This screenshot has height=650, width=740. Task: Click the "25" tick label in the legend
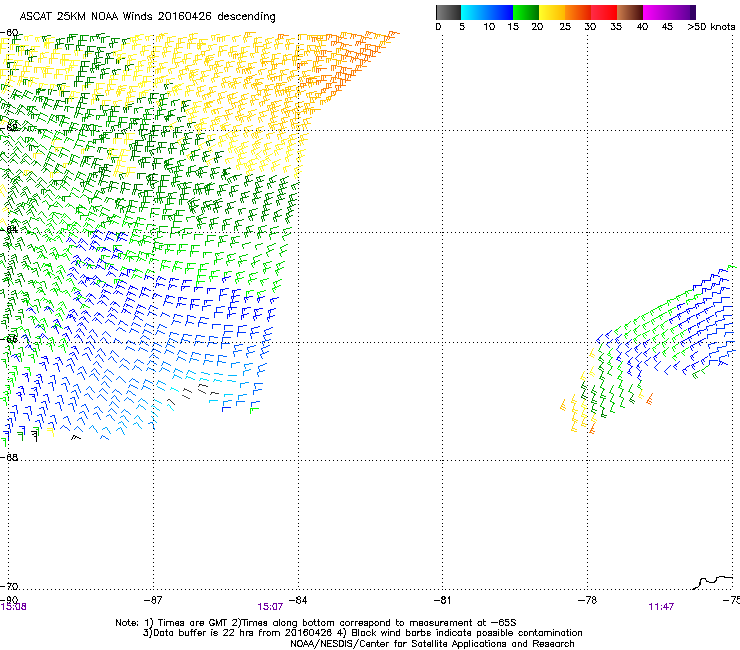(565, 27)
